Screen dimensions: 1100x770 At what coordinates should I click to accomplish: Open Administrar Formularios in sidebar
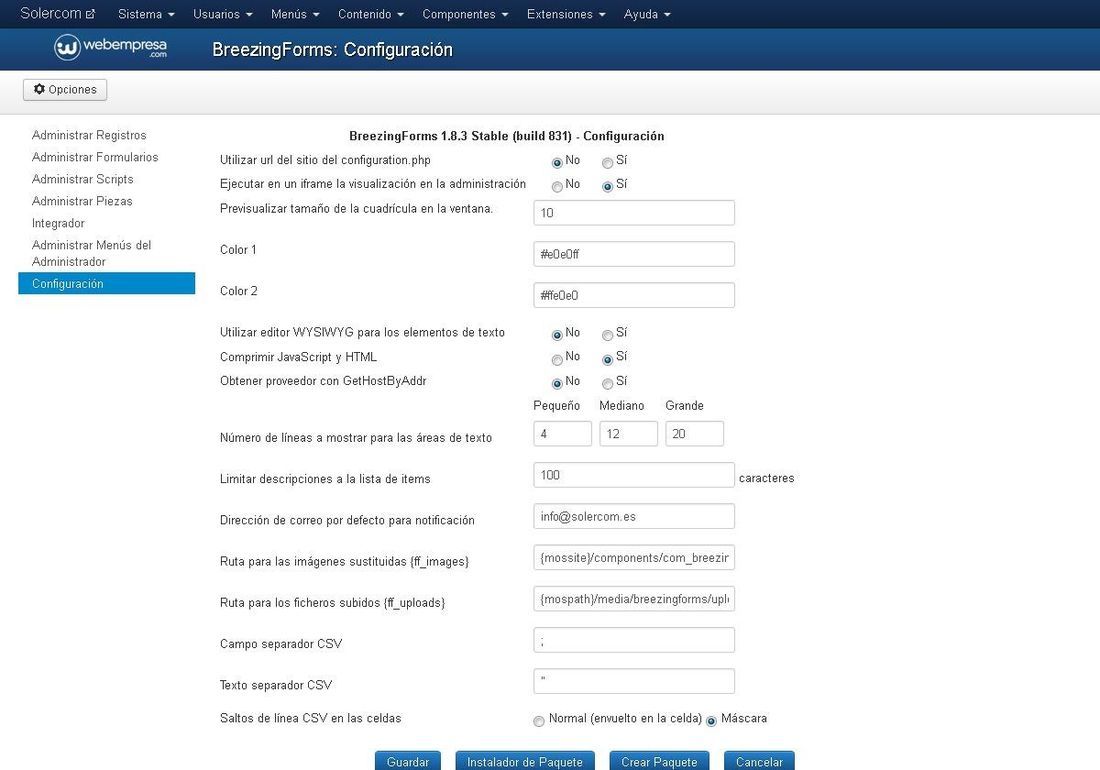95,157
